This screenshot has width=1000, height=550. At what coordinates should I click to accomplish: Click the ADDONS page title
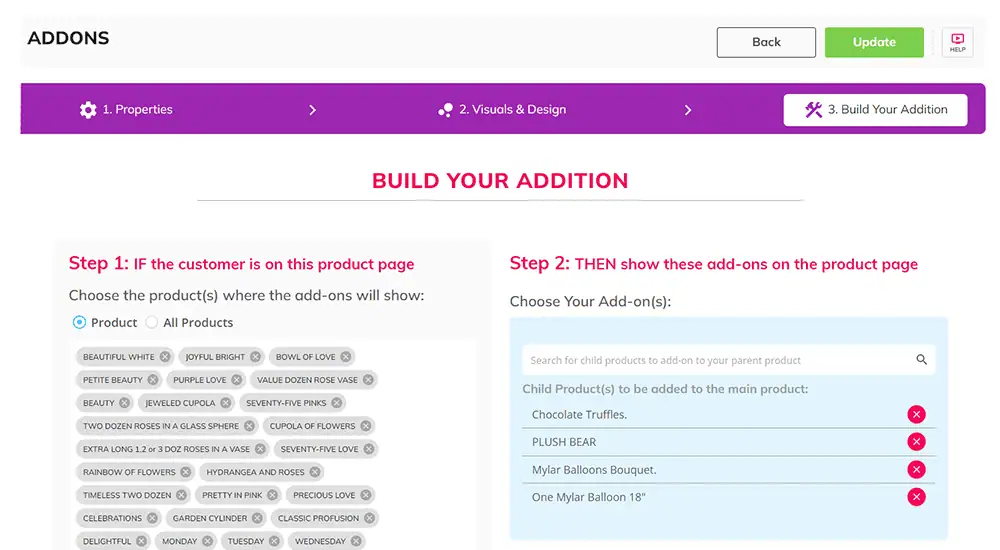click(x=68, y=38)
